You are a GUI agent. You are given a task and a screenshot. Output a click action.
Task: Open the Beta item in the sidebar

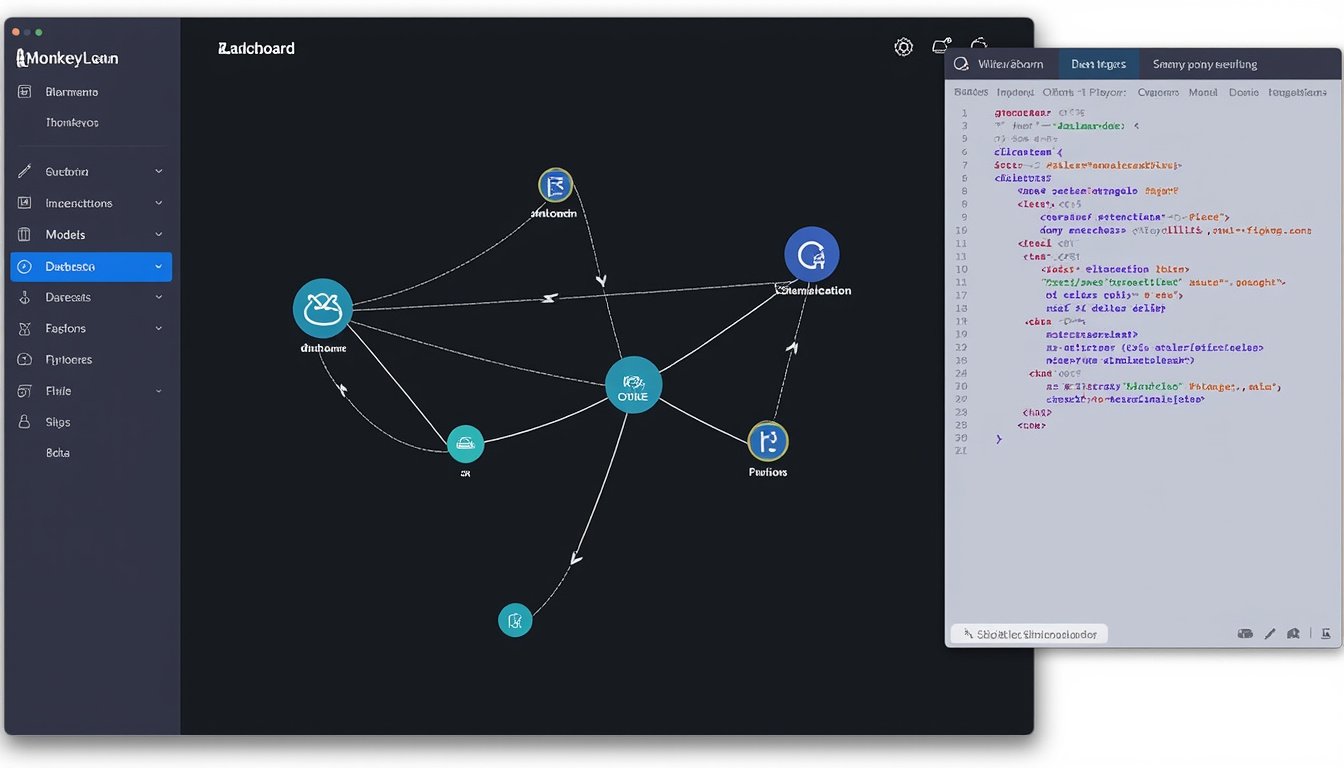point(55,452)
